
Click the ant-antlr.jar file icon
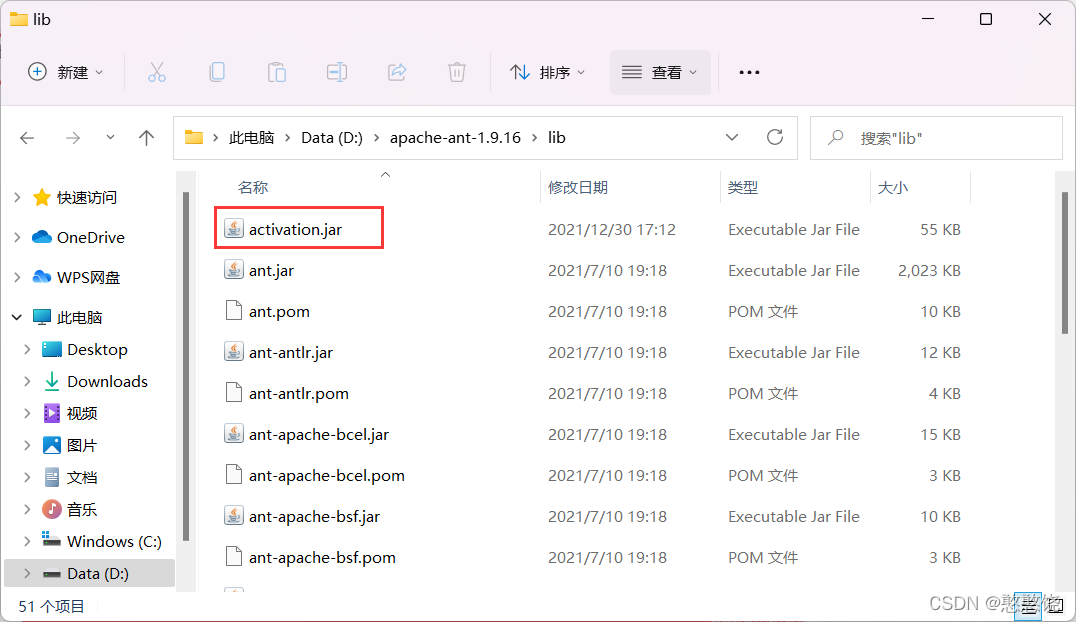(x=234, y=352)
